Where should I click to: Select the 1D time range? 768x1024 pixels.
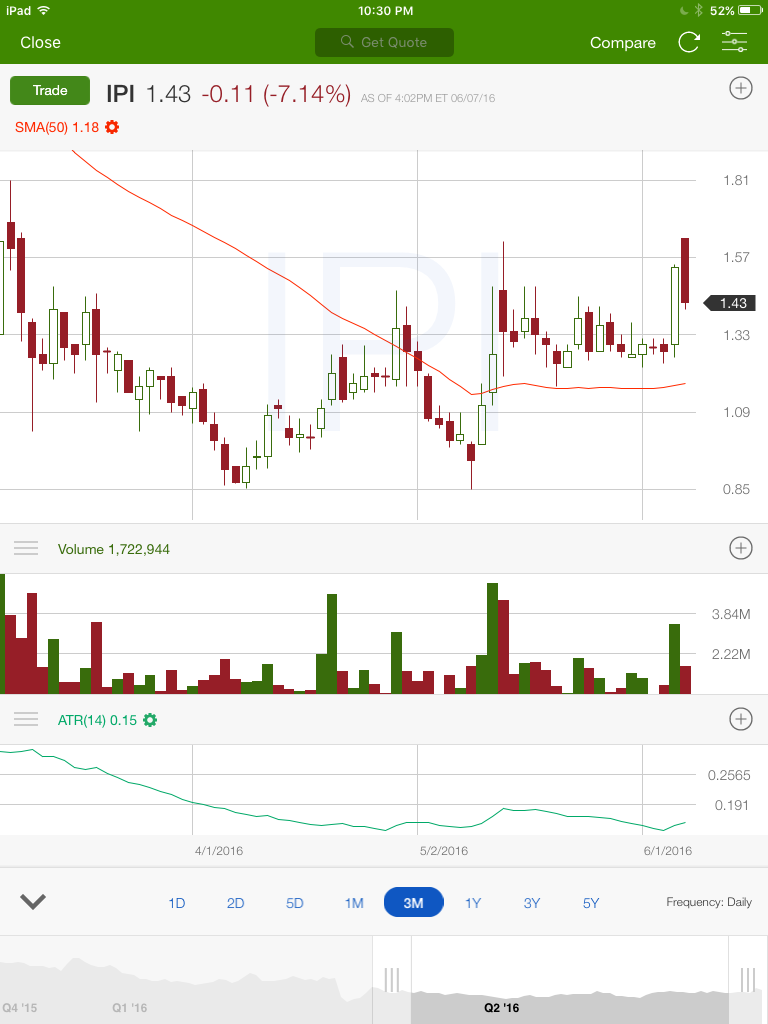(x=177, y=903)
